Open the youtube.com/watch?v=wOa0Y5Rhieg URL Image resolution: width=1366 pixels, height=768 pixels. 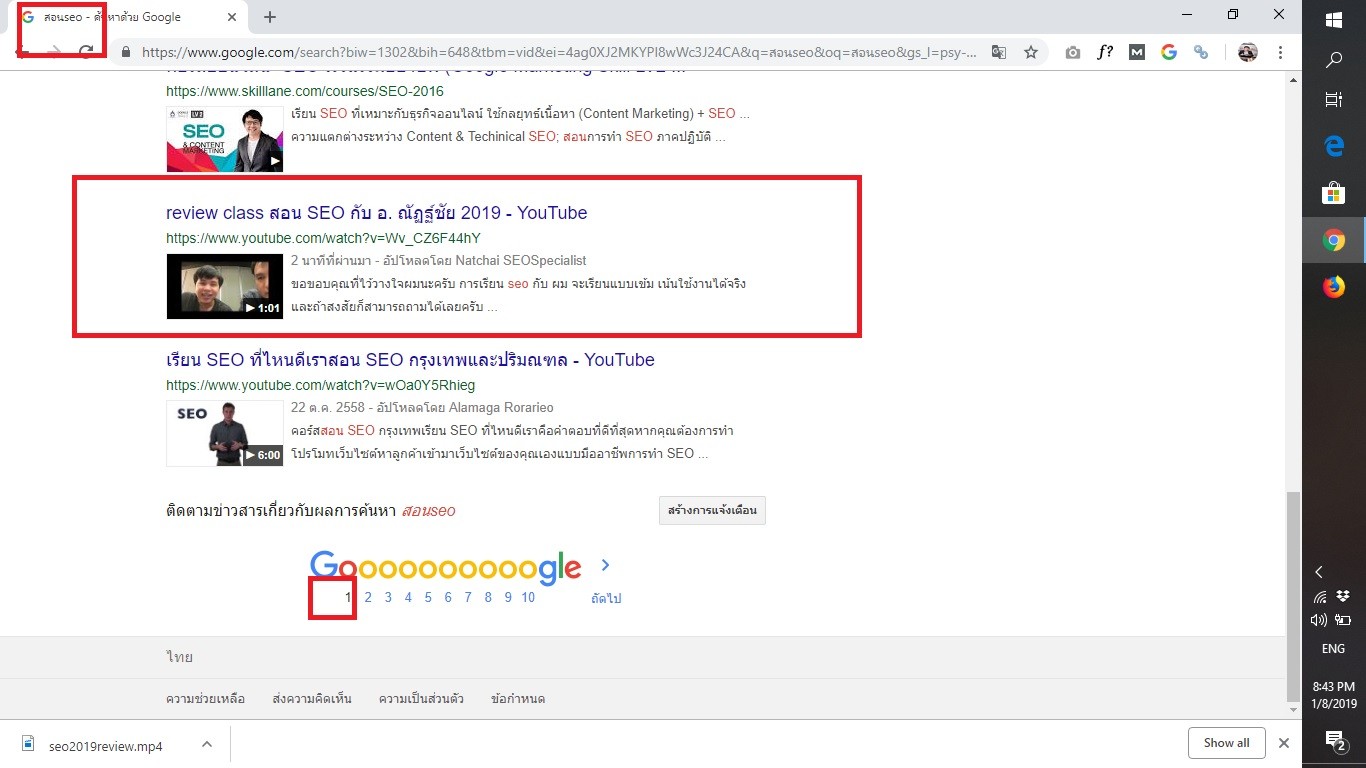coord(321,385)
